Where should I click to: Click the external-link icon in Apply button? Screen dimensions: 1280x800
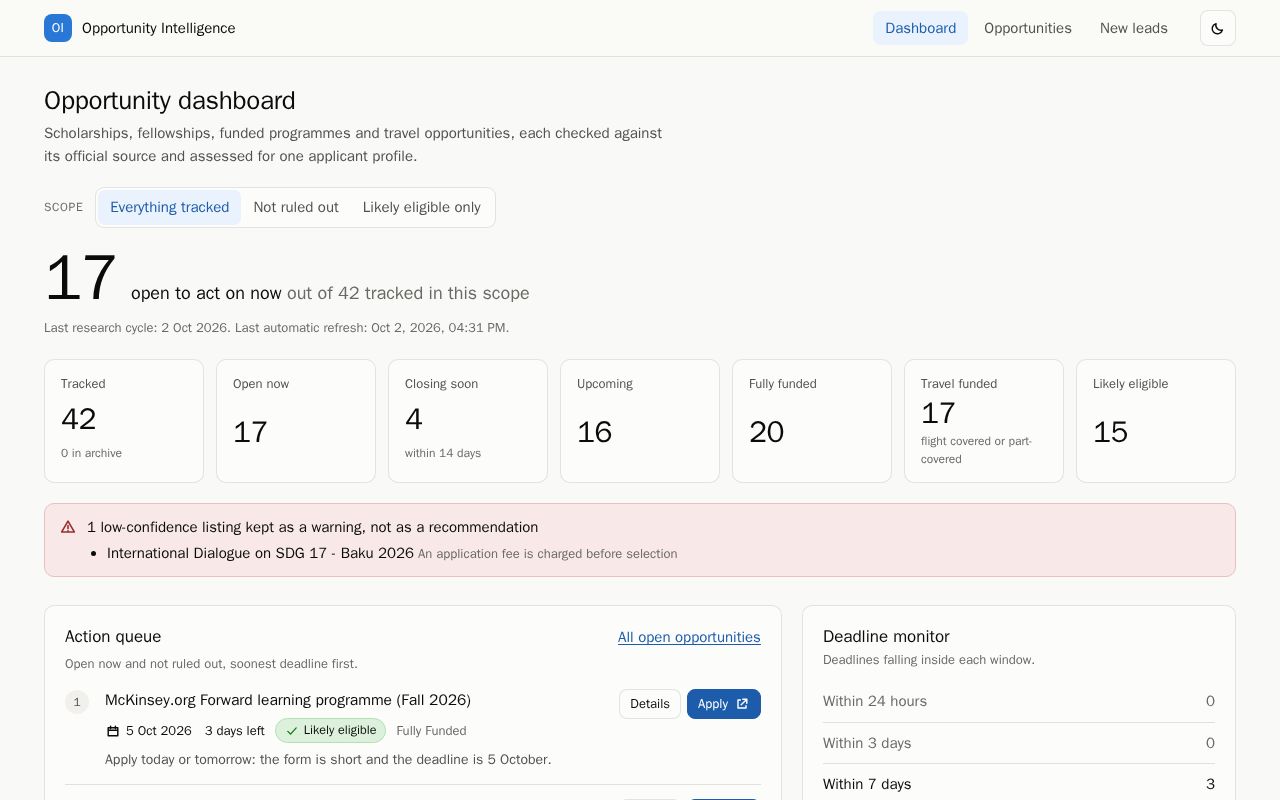(742, 704)
